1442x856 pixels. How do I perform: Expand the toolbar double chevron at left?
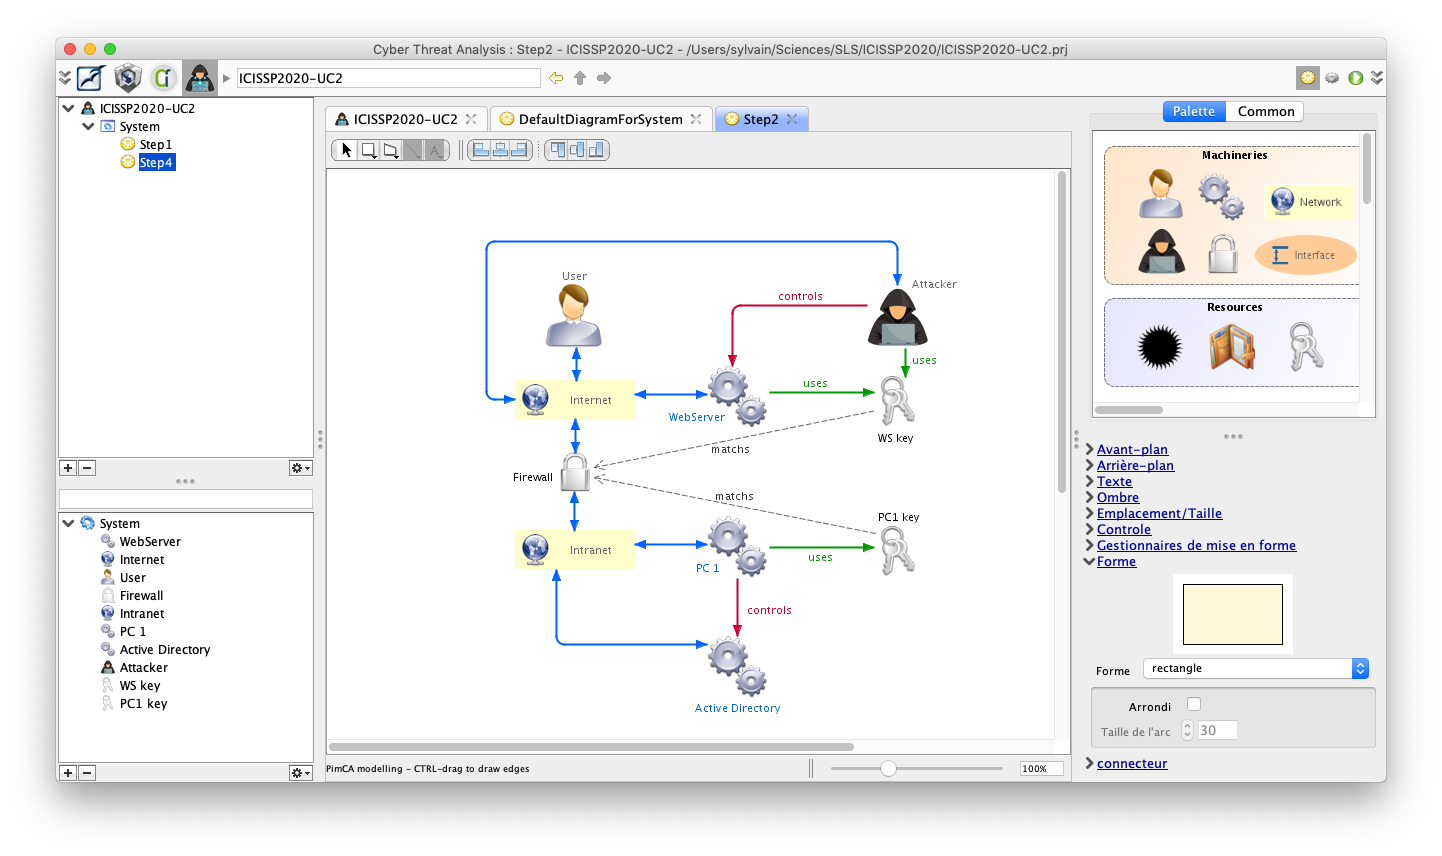(x=65, y=77)
